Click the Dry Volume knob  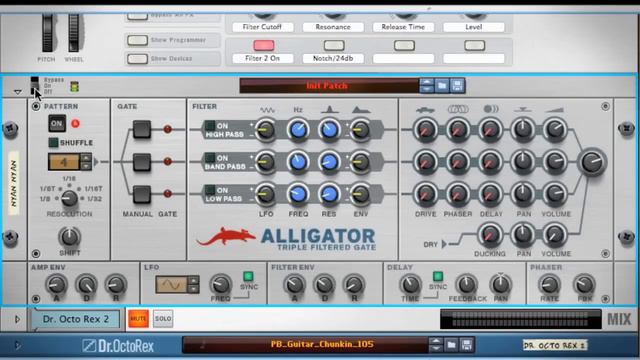tap(555, 234)
